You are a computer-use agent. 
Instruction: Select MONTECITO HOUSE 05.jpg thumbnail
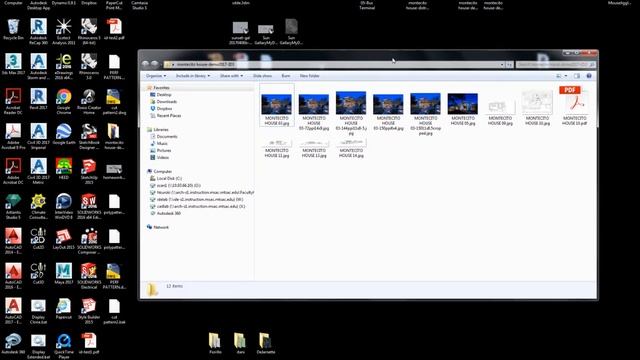(462, 109)
